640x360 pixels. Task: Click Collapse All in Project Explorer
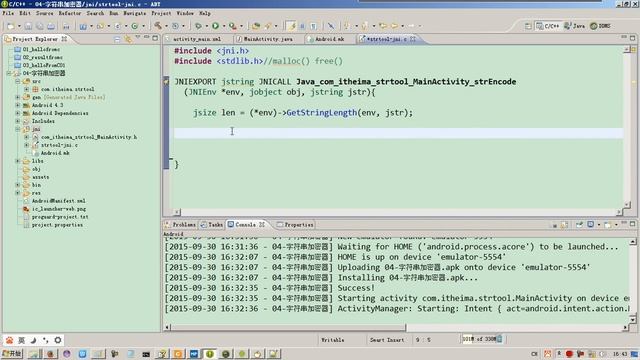point(117,39)
